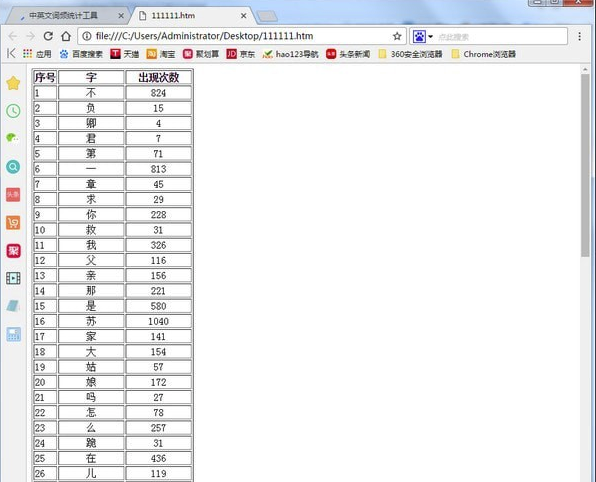Close the 中英文词频统计工具 tab
Image resolution: width=596 pixels, height=482 pixels.
pos(121,16)
